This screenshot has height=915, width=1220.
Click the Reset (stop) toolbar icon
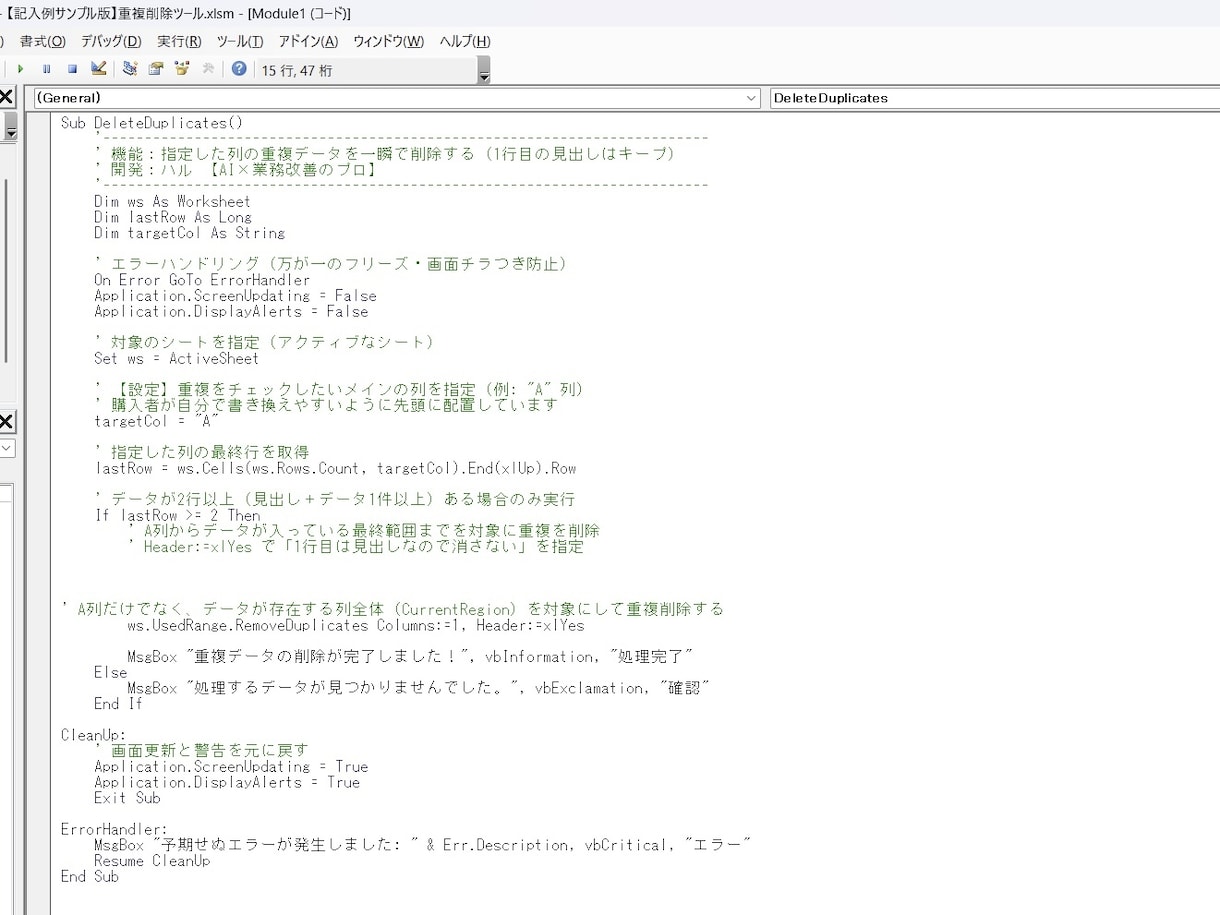(72, 69)
